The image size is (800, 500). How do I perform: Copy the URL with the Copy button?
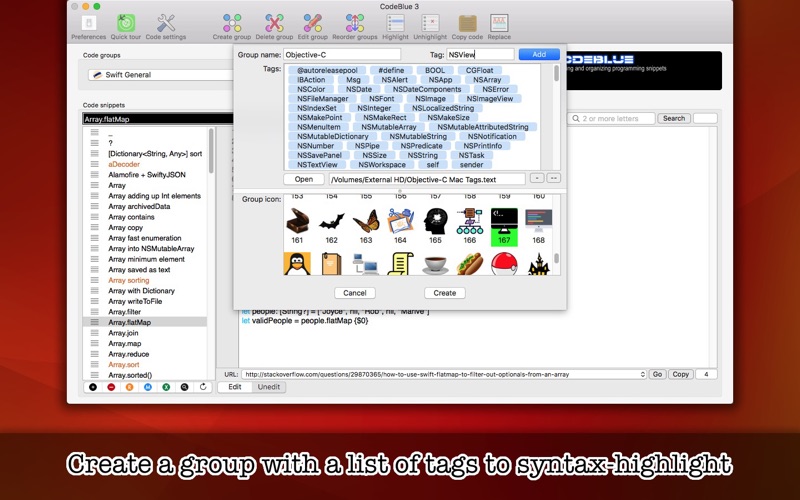click(x=681, y=374)
